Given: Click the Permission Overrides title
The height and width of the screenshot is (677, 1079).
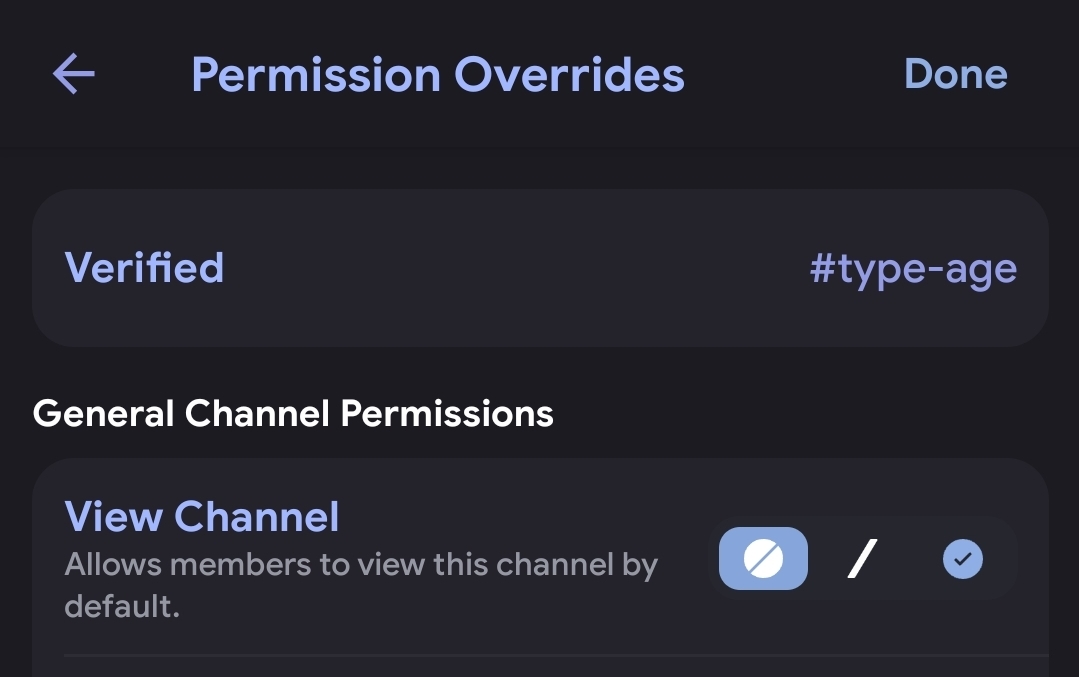Looking at the screenshot, I should pyautogui.click(x=438, y=74).
